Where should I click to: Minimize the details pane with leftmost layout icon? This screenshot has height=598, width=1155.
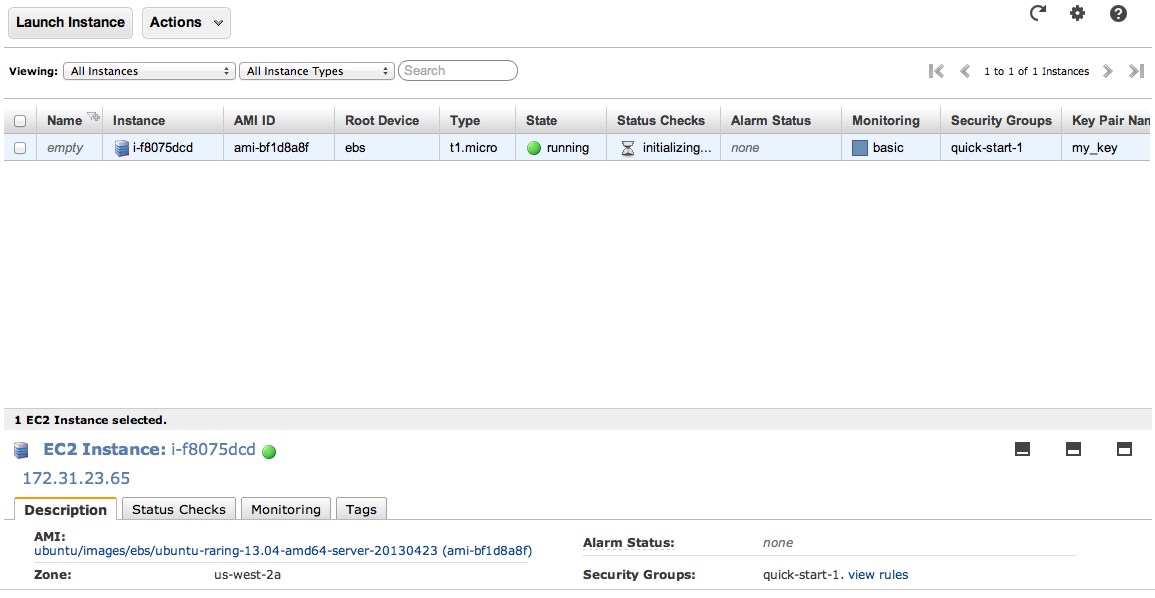click(x=1022, y=449)
